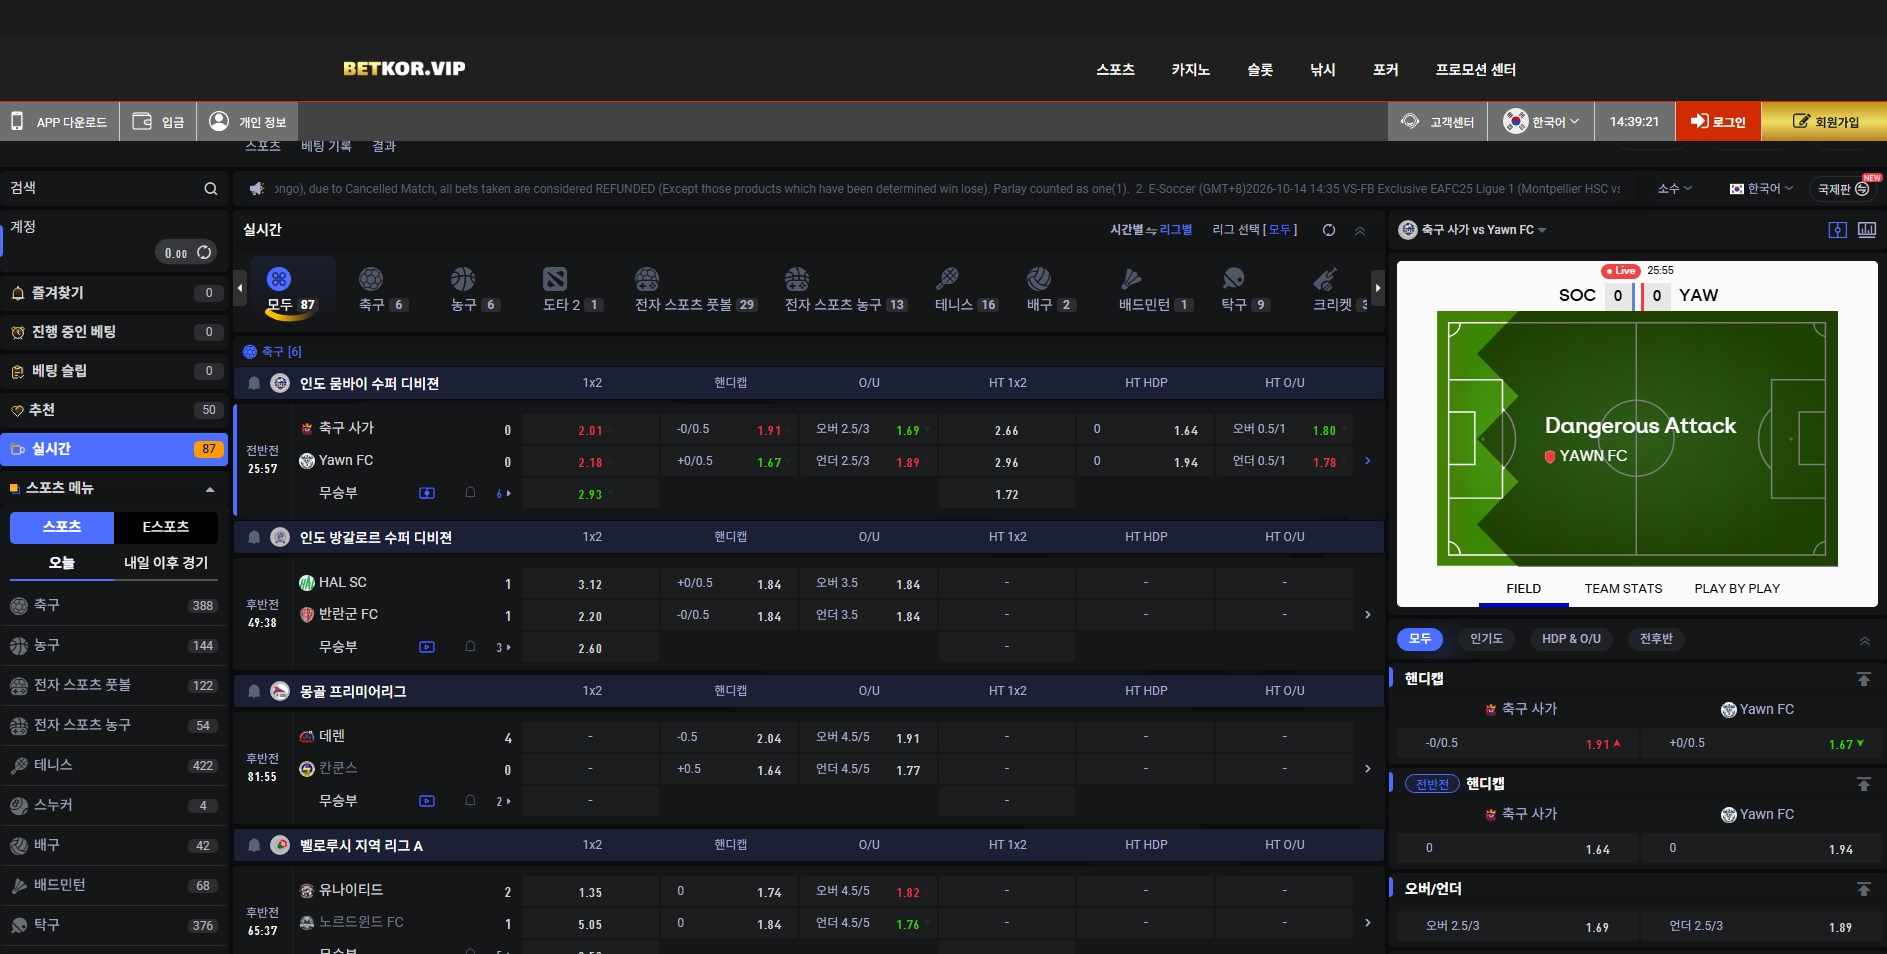Click the 로그인 button
Screen dimensions: 1887x954
(x=1718, y=122)
